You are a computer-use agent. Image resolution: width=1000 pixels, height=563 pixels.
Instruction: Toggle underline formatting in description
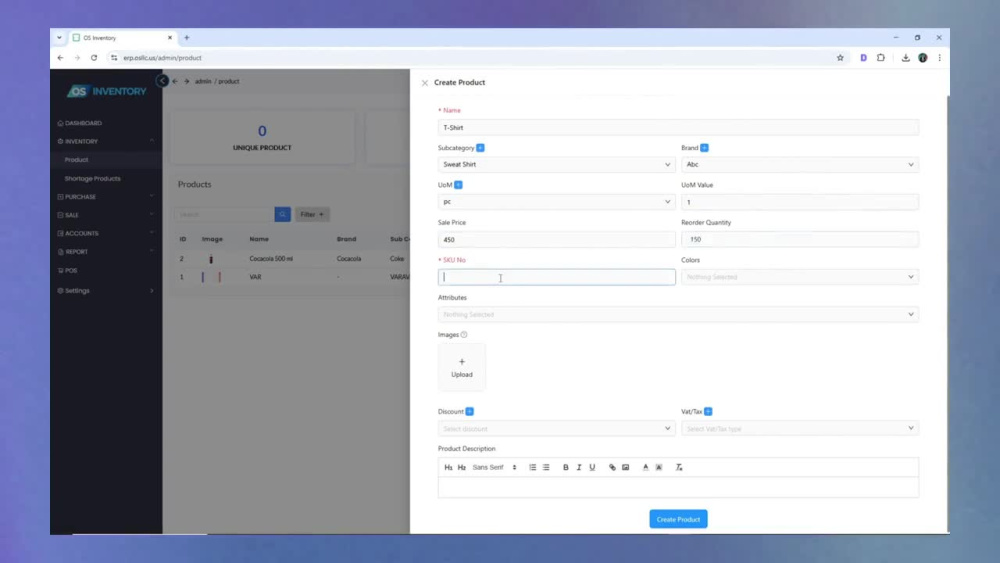coord(592,467)
